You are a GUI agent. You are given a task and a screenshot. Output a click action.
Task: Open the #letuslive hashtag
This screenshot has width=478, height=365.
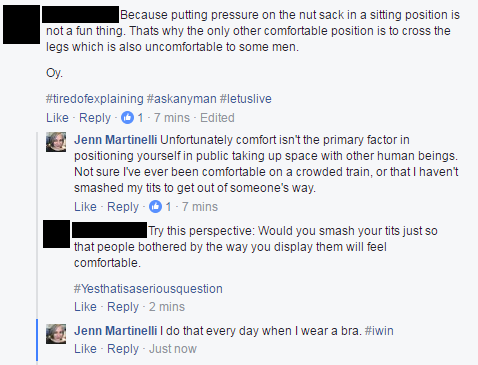(246, 99)
